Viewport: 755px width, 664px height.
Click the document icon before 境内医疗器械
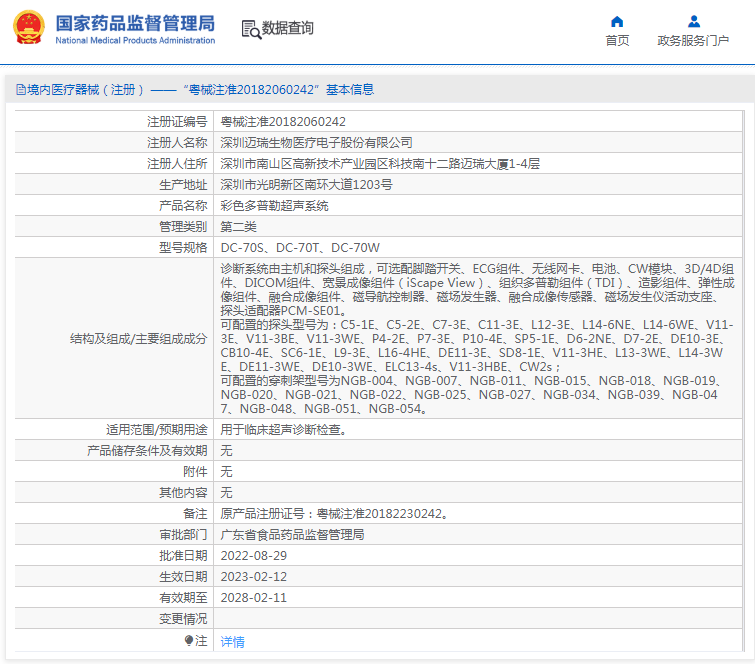point(21,90)
